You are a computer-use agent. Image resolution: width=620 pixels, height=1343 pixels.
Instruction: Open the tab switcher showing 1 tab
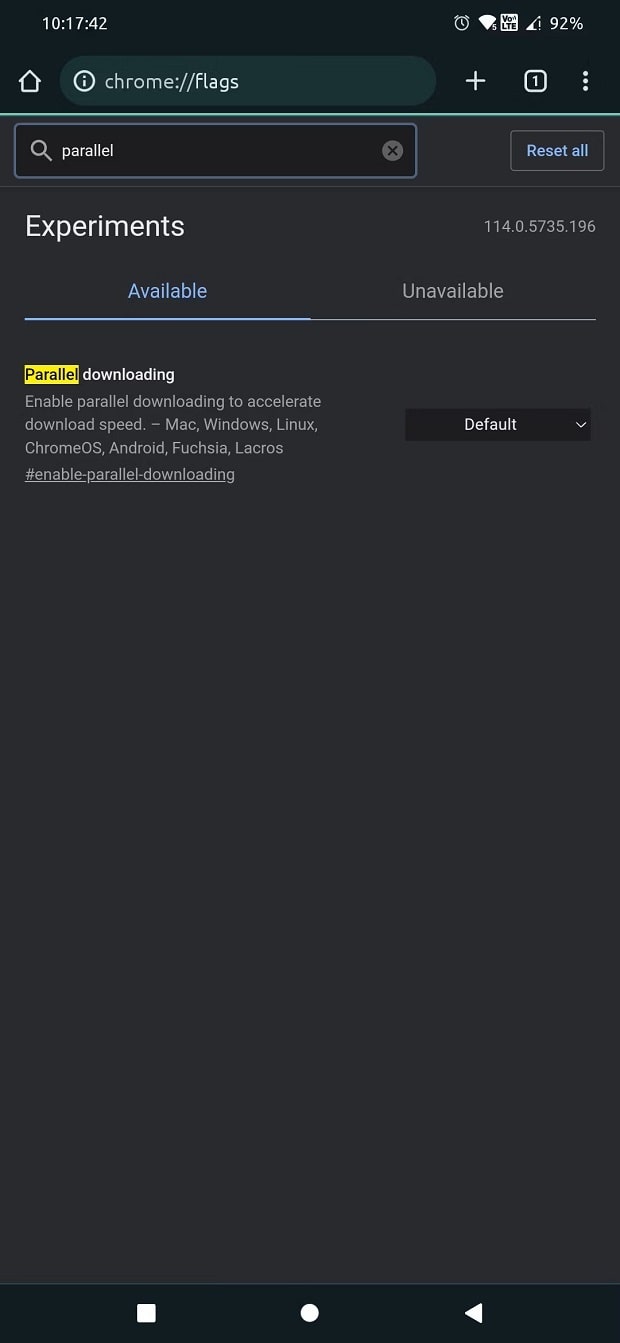click(x=535, y=81)
